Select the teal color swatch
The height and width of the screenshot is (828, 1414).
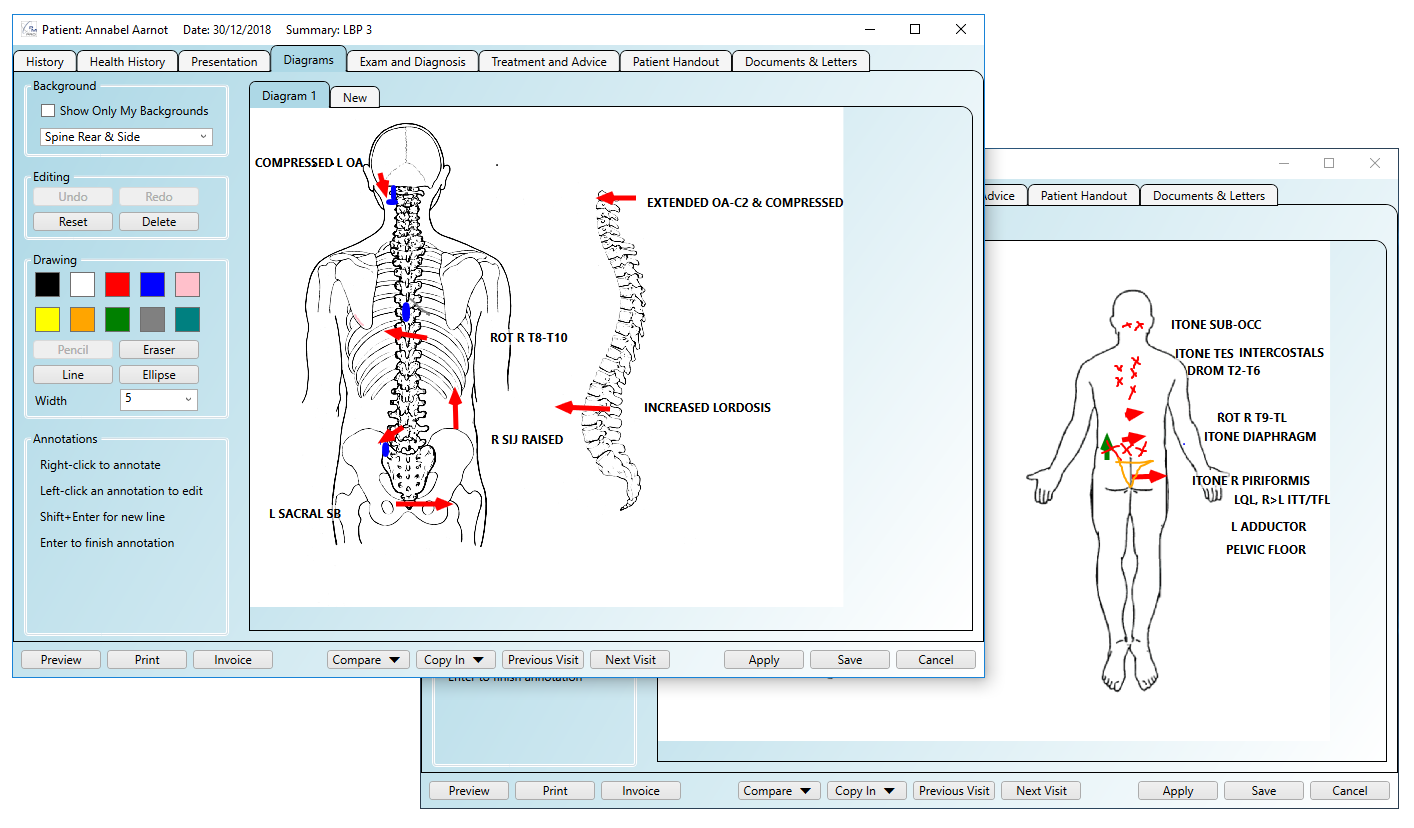click(187, 319)
